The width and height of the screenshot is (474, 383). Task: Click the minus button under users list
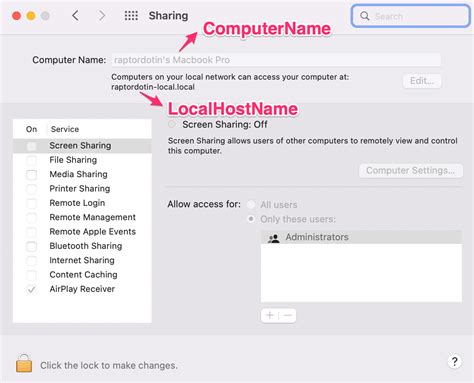[x=288, y=315]
